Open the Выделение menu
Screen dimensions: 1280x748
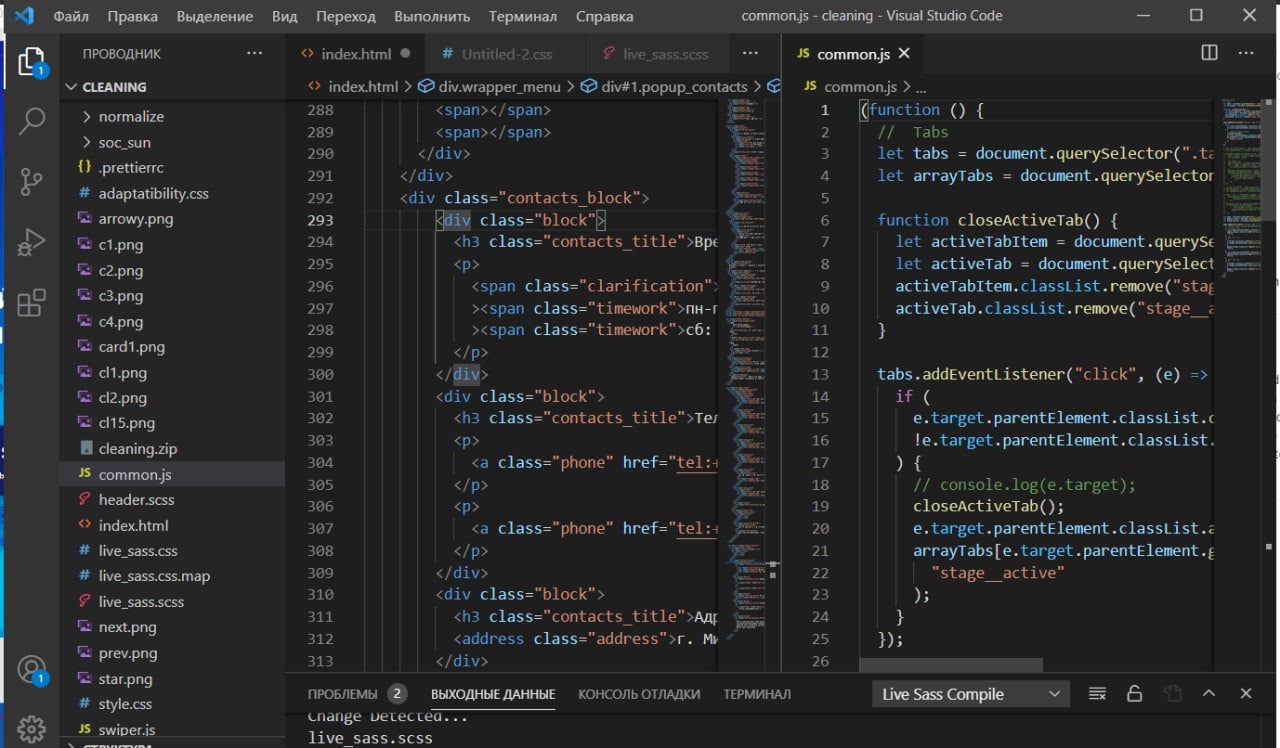click(x=215, y=16)
